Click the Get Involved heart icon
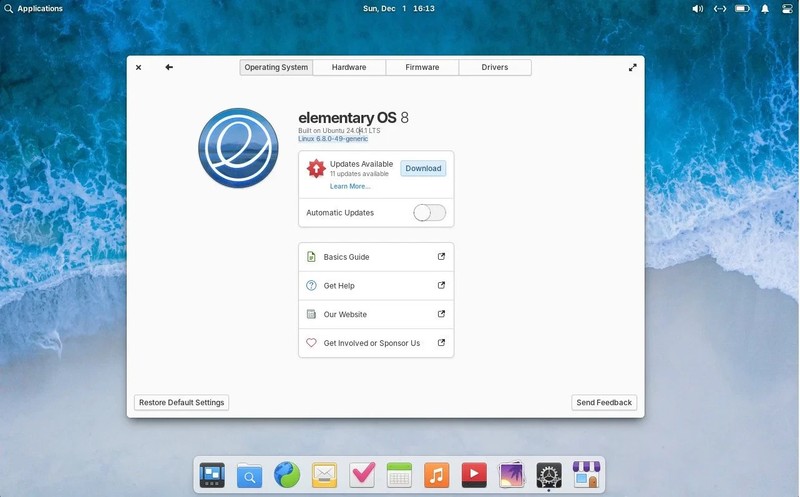Image resolution: width=800 pixels, height=497 pixels. 311,343
